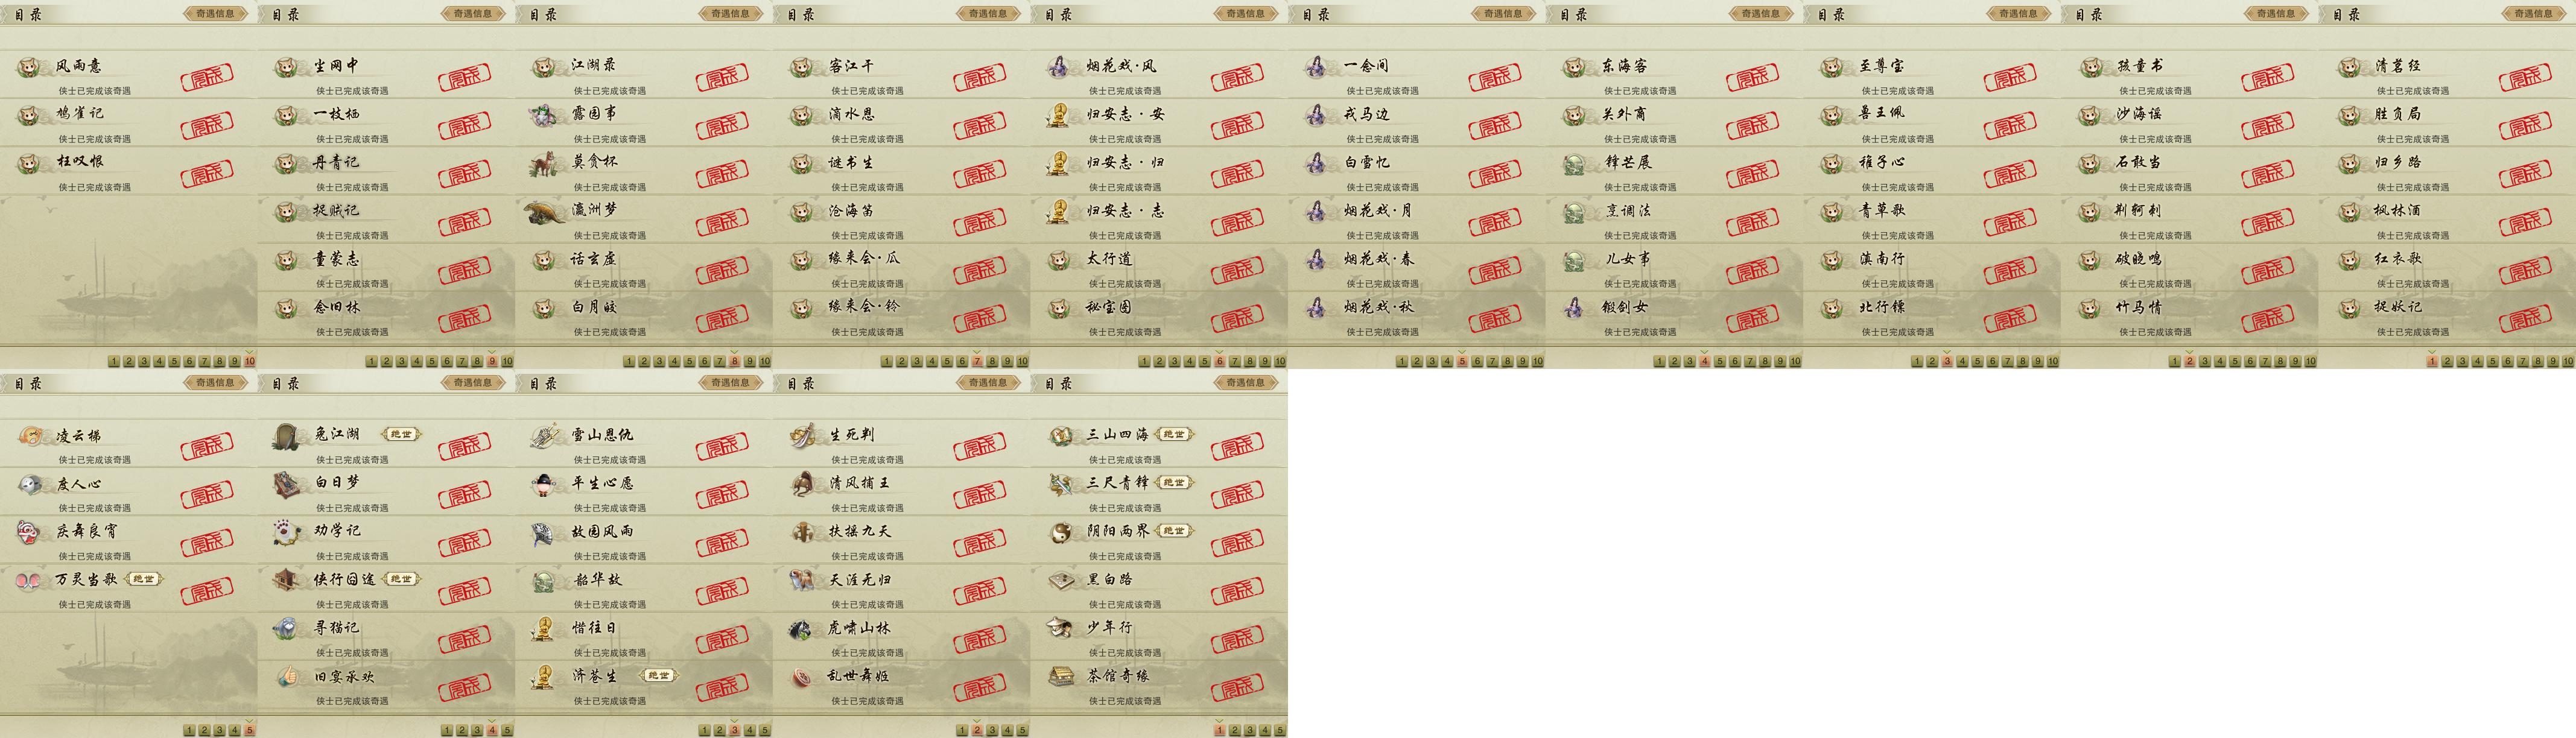Click the teahouse icon beside 茶馆奇缘
This screenshot has width=2576, height=738.
[x=1060, y=677]
